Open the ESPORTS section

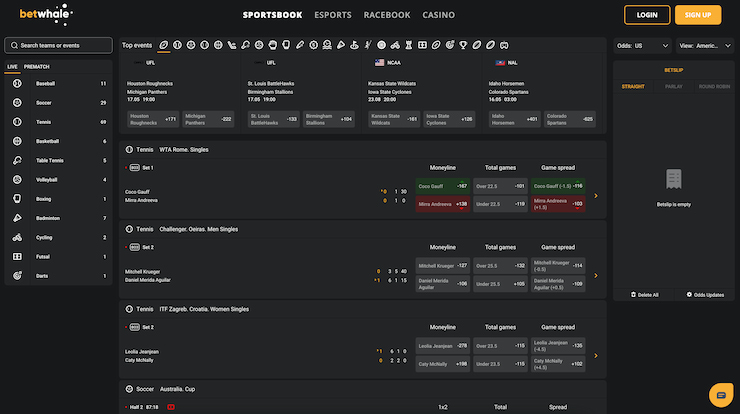(333, 15)
